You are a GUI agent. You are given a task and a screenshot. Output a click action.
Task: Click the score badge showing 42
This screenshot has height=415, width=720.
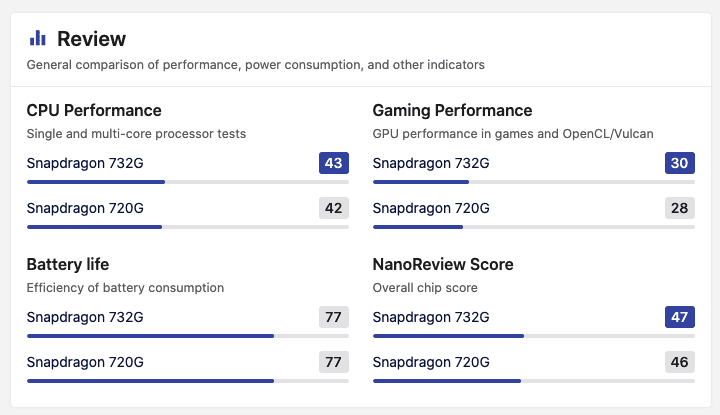pos(333,208)
